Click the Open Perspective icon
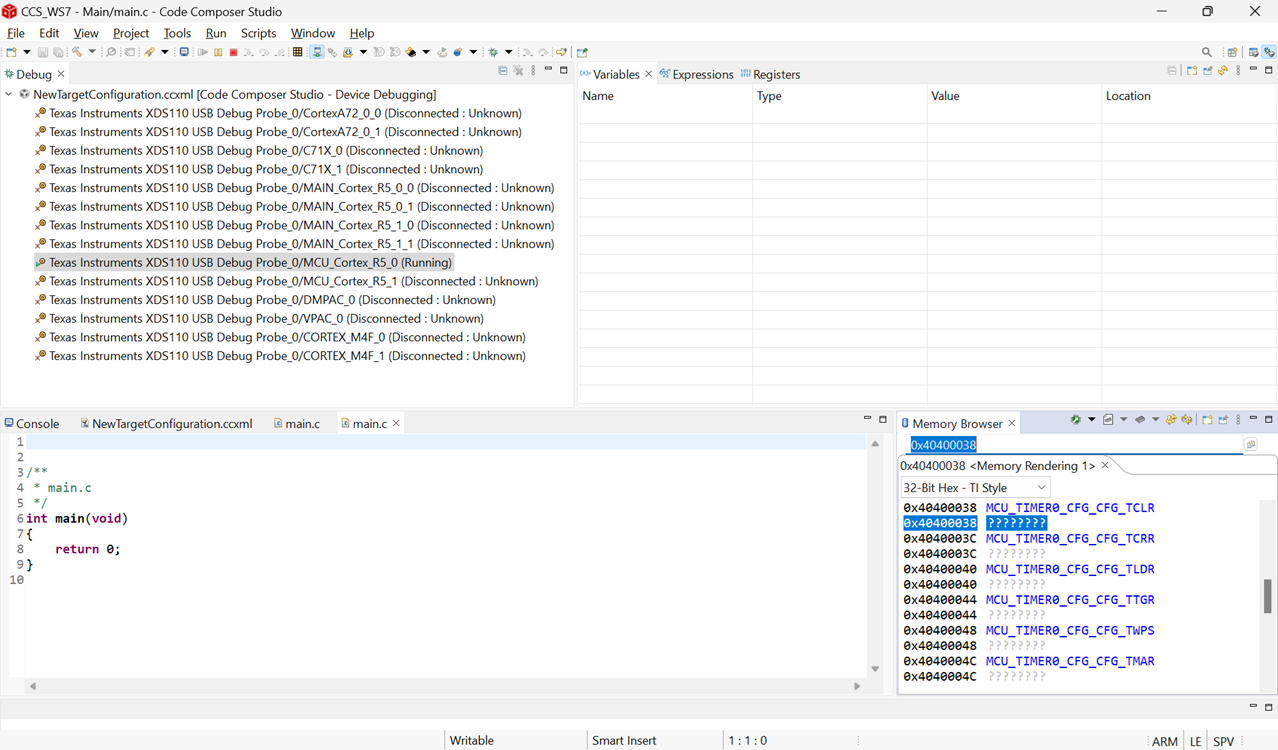 [1232, 52]
